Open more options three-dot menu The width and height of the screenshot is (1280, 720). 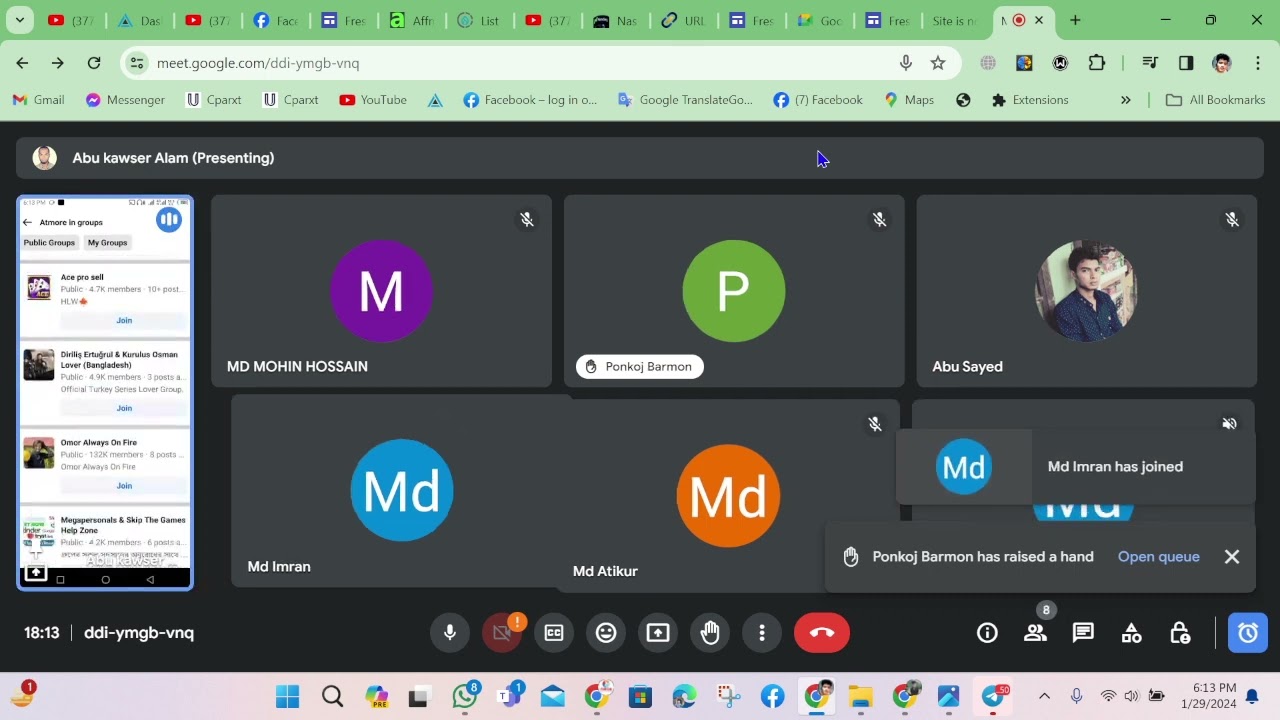pos(762,633)
